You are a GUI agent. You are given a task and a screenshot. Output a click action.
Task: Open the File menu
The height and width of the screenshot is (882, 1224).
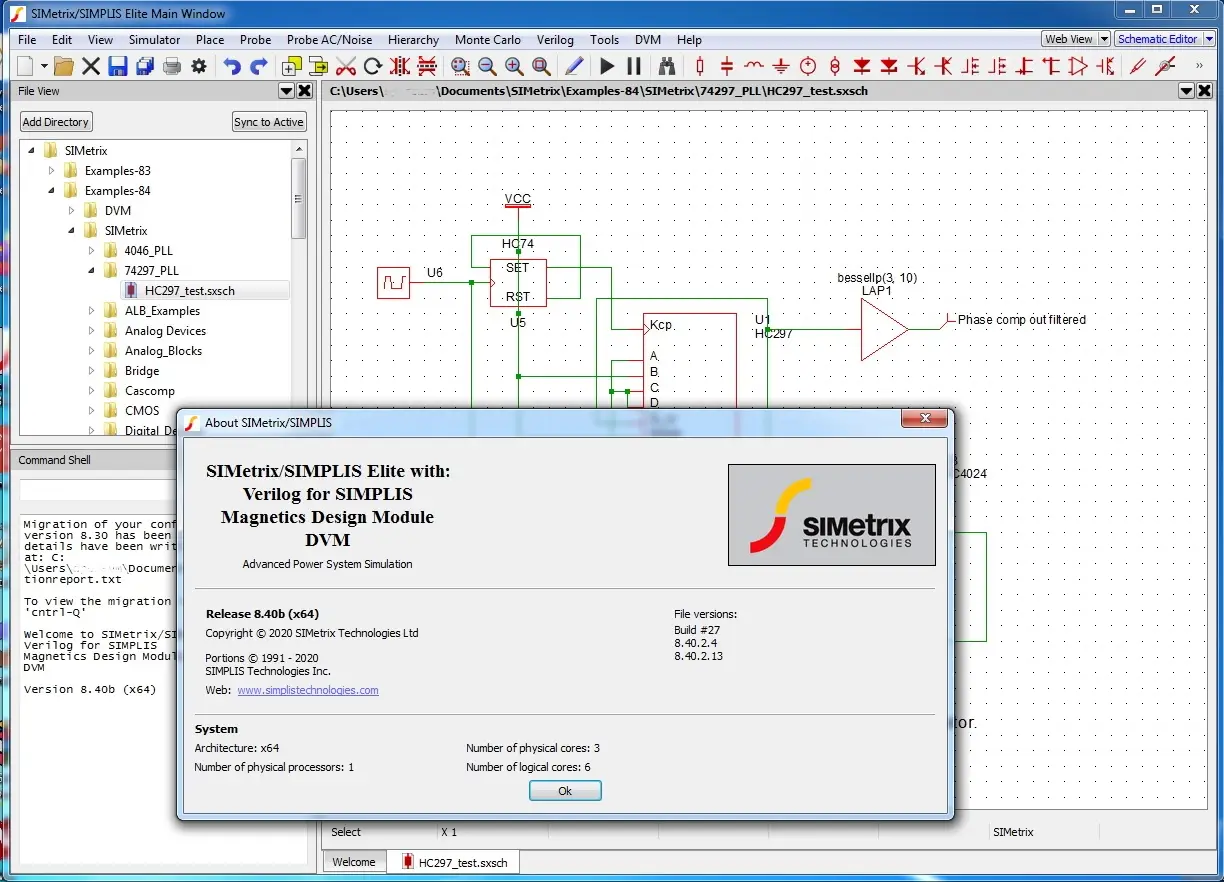27,40
